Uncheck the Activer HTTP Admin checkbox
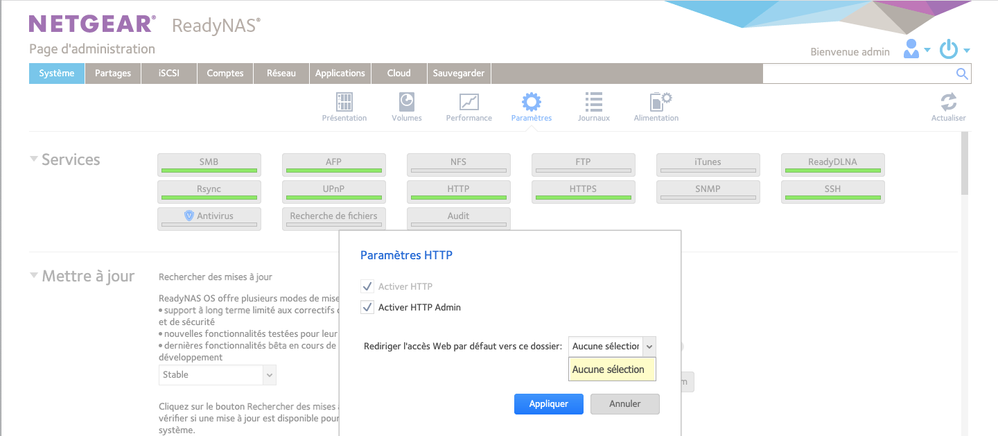 pos(367,307)
